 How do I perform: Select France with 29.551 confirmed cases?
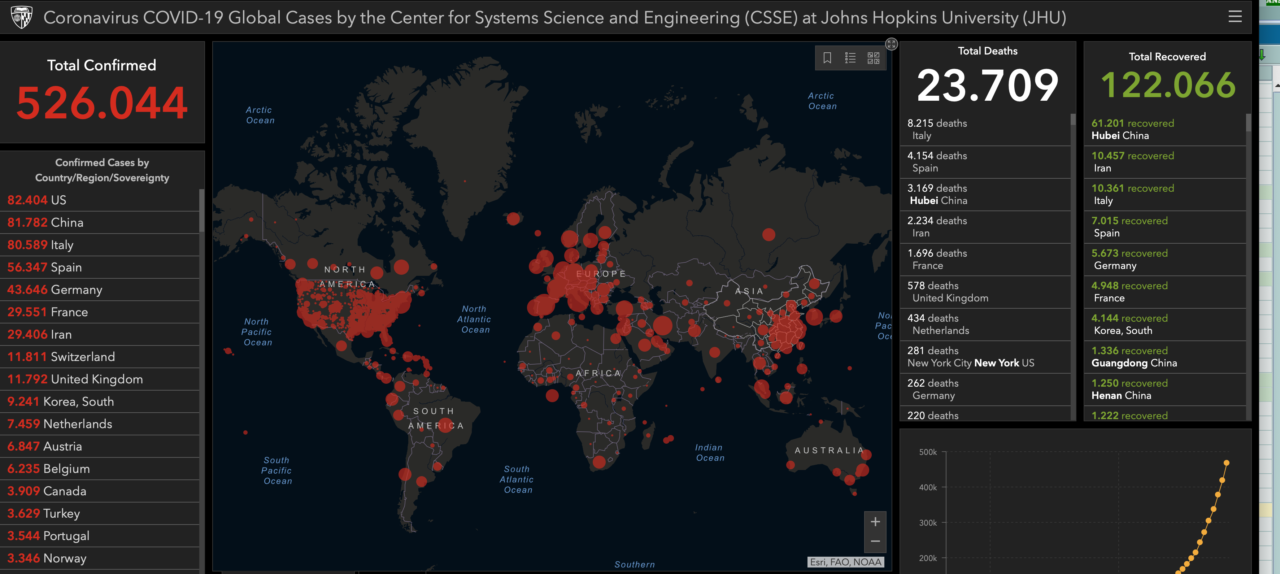point(101,312)
